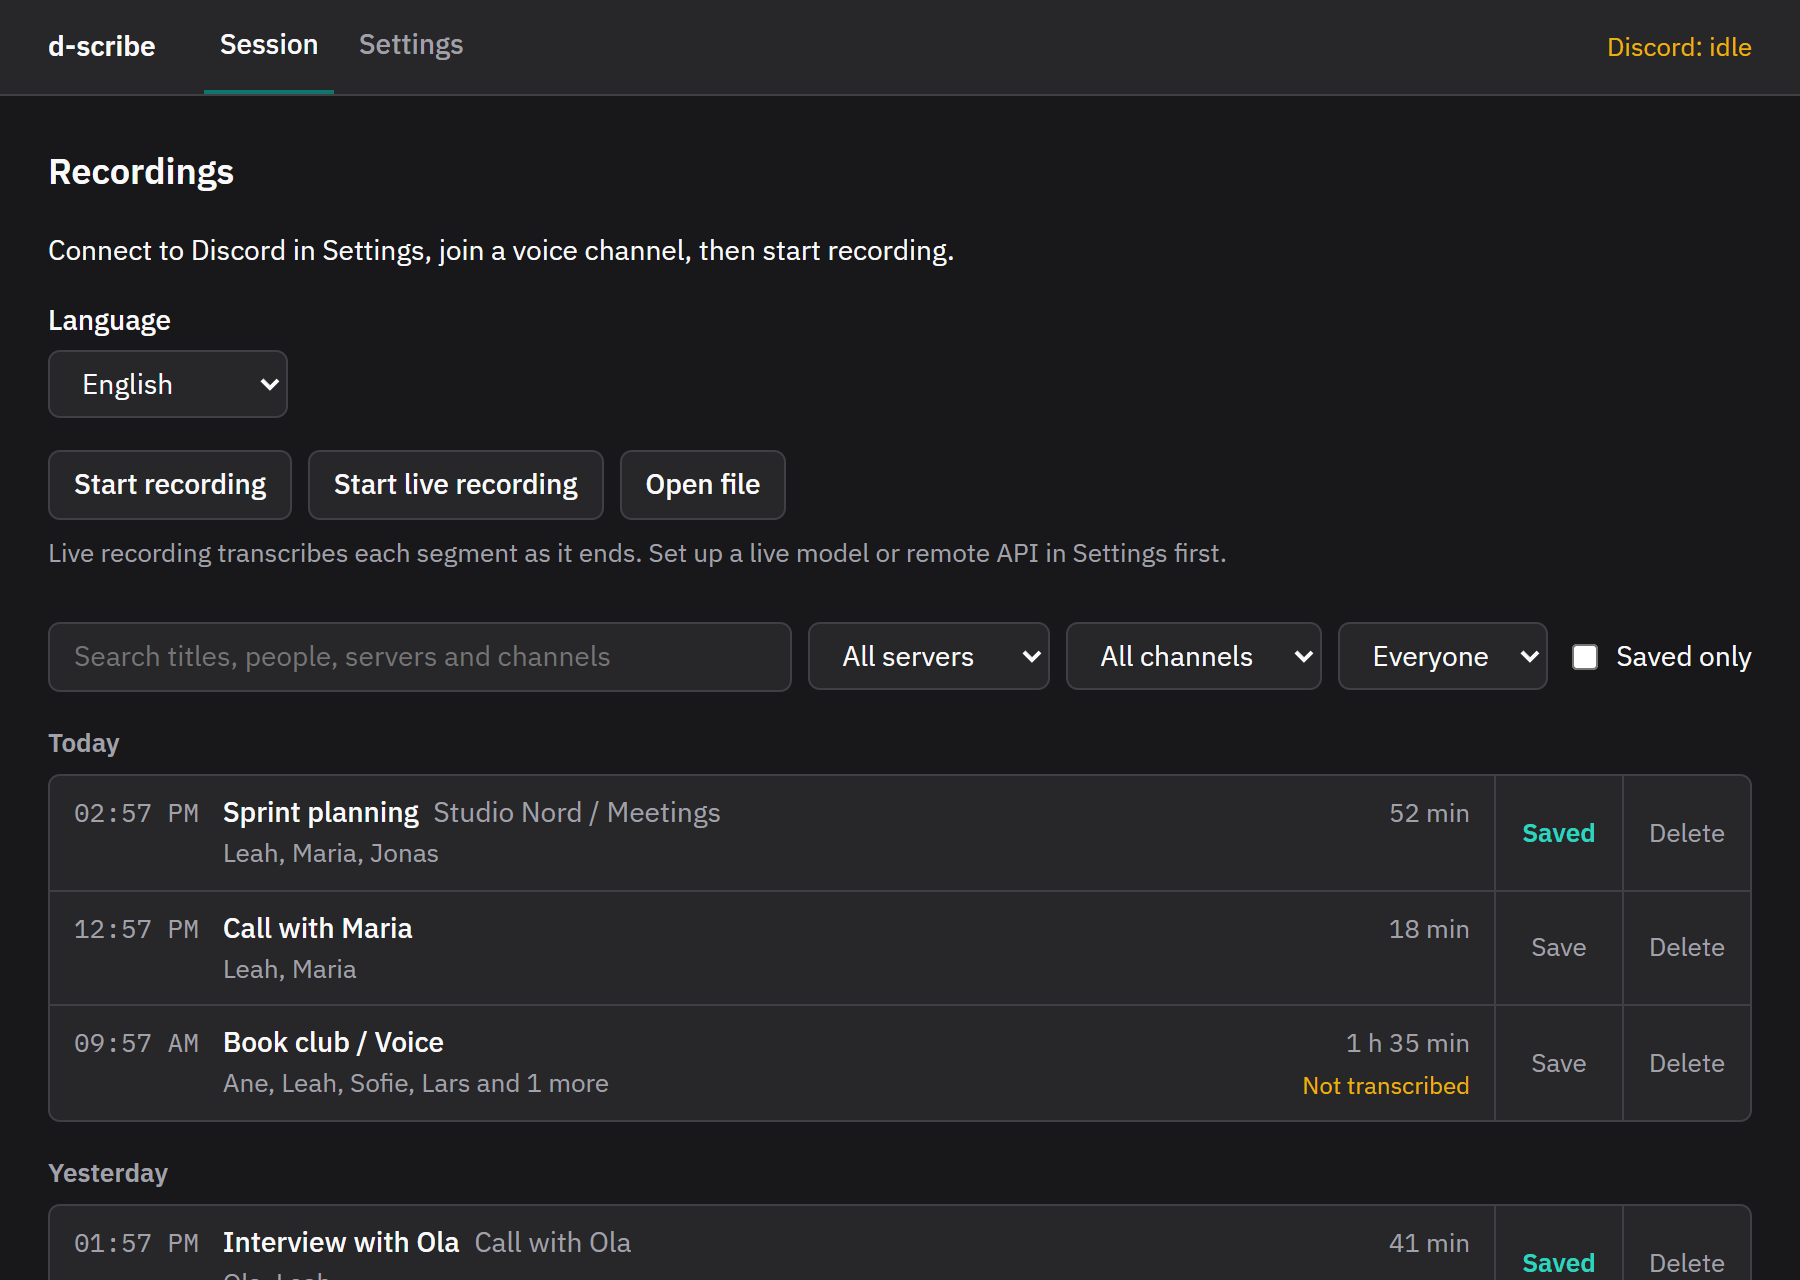Click the Open file button
This screenshot has width=1800, height=1280.
(x=703, y=485)
